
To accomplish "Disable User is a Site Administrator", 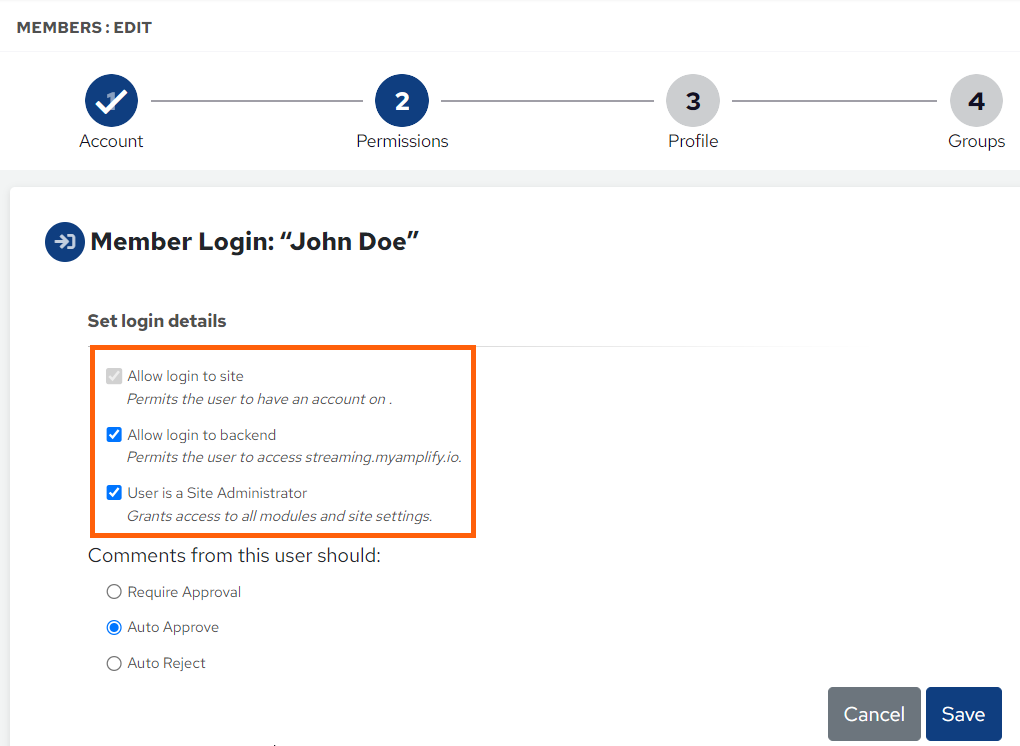I will pyautogui.click(x=114, y=493).
